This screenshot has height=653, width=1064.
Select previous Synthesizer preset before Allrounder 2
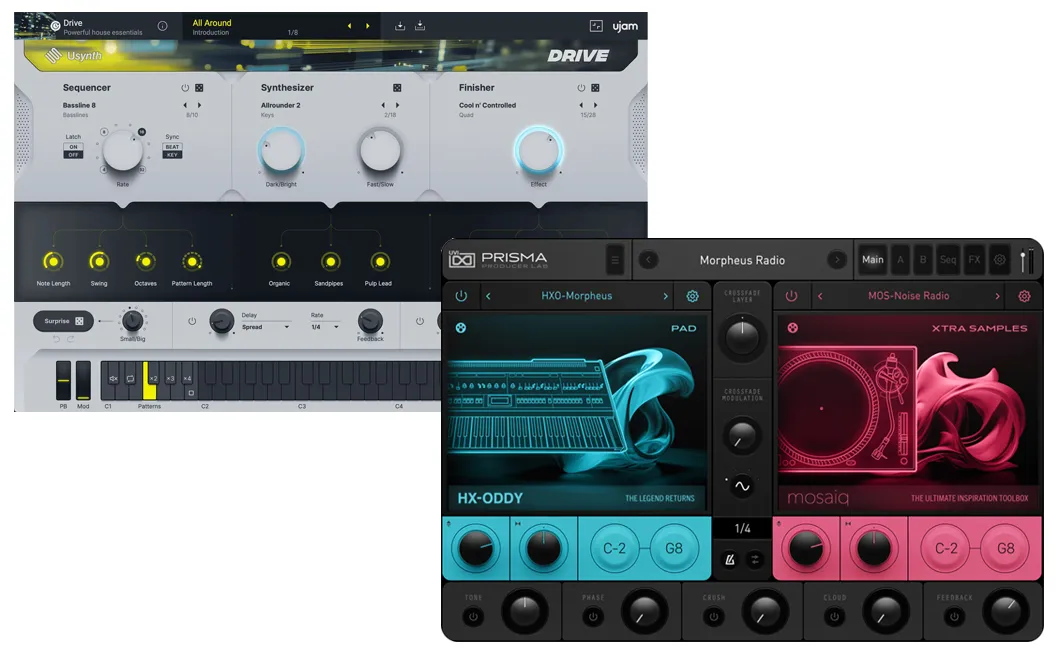click(x=383, y=105)
